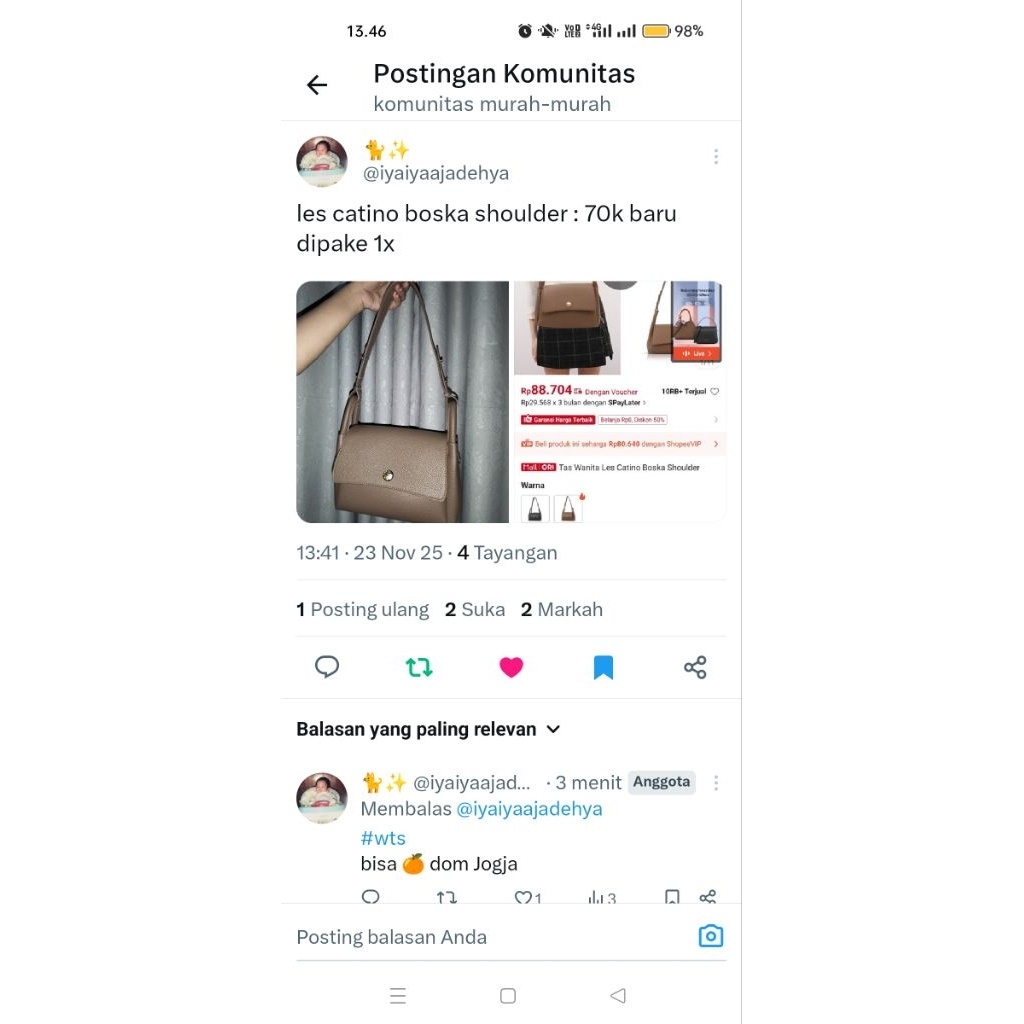Toggle the green repost icon

[x=419, y=667]
